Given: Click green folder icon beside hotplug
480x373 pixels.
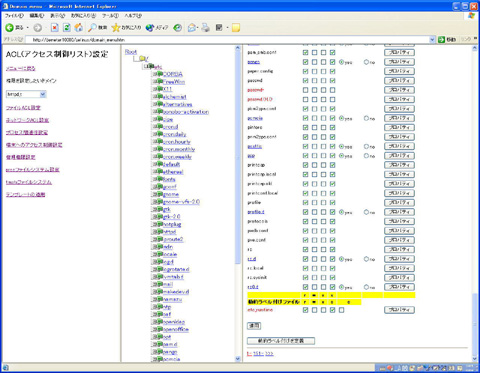Looking at the screenshot, I should (x=160, y=224).
